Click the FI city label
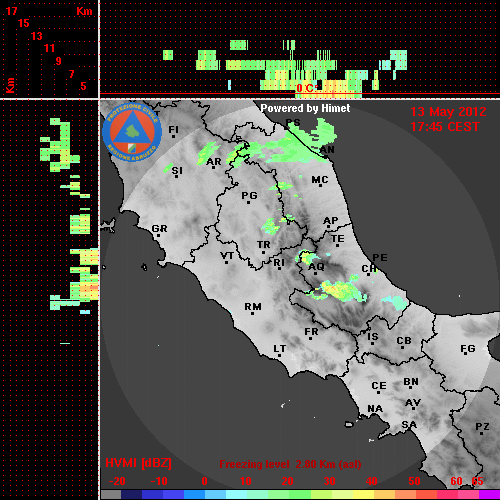 (x=173, y=129)
